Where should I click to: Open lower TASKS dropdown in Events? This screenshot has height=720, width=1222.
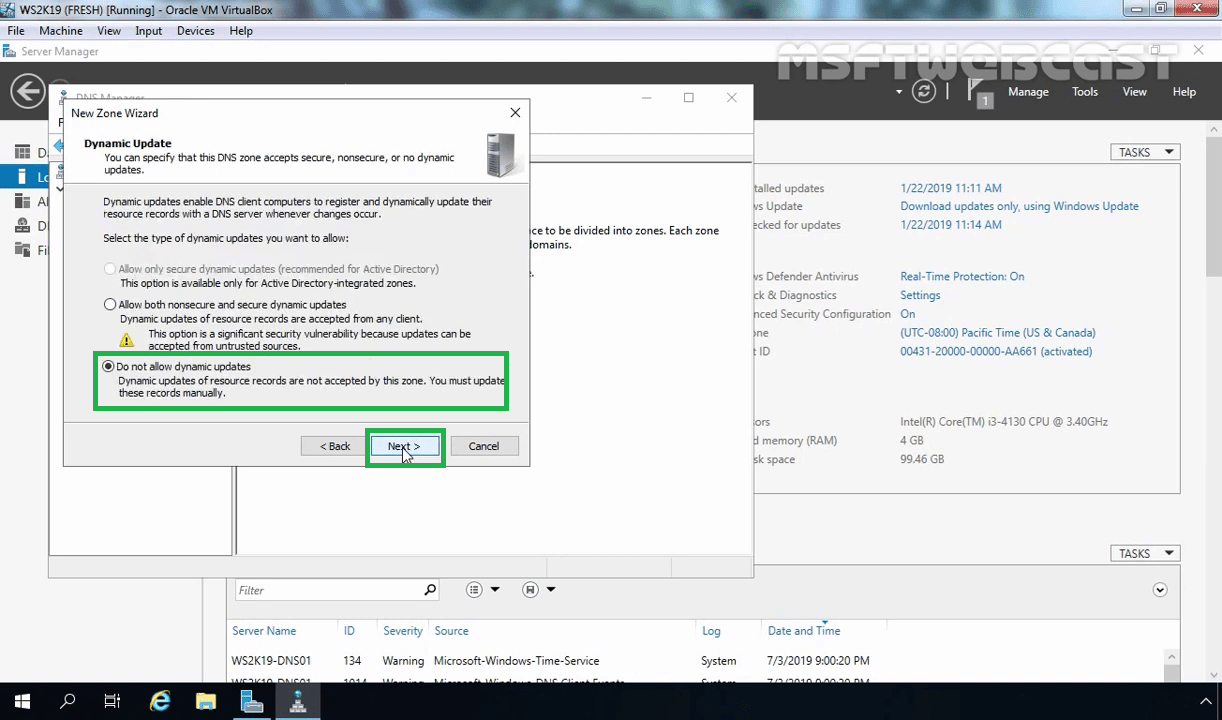click(x=1145, y=553)
